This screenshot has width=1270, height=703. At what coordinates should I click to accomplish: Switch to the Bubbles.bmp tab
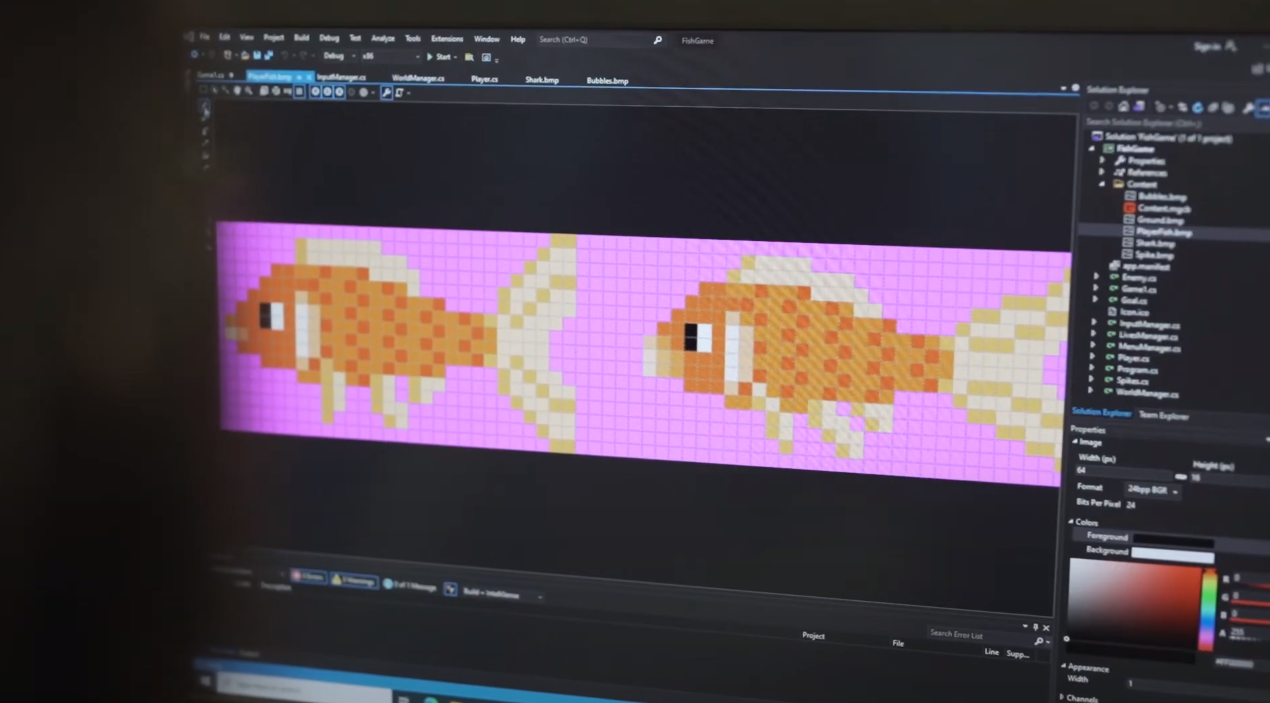coord(608,81)
